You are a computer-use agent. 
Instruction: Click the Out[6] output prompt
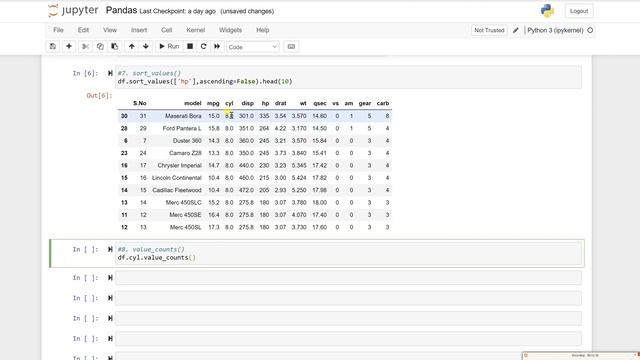click(99, 96)
